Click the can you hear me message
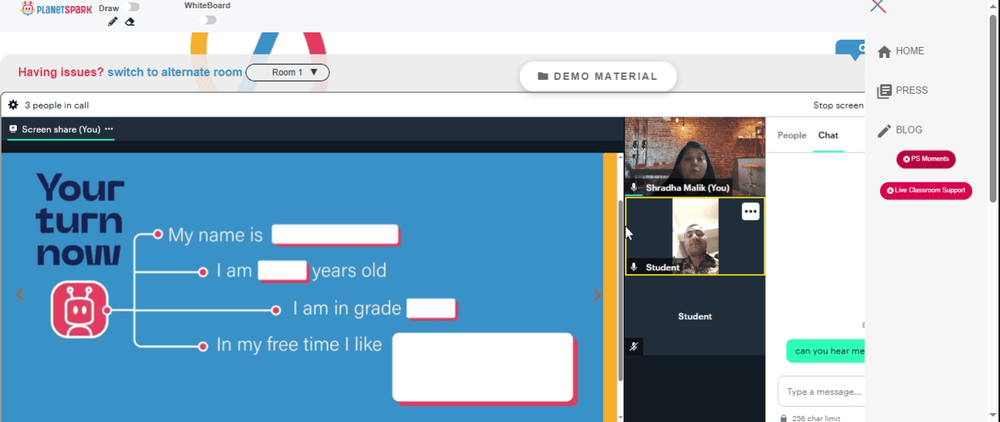1000x422 pixels. pos(827,351)
